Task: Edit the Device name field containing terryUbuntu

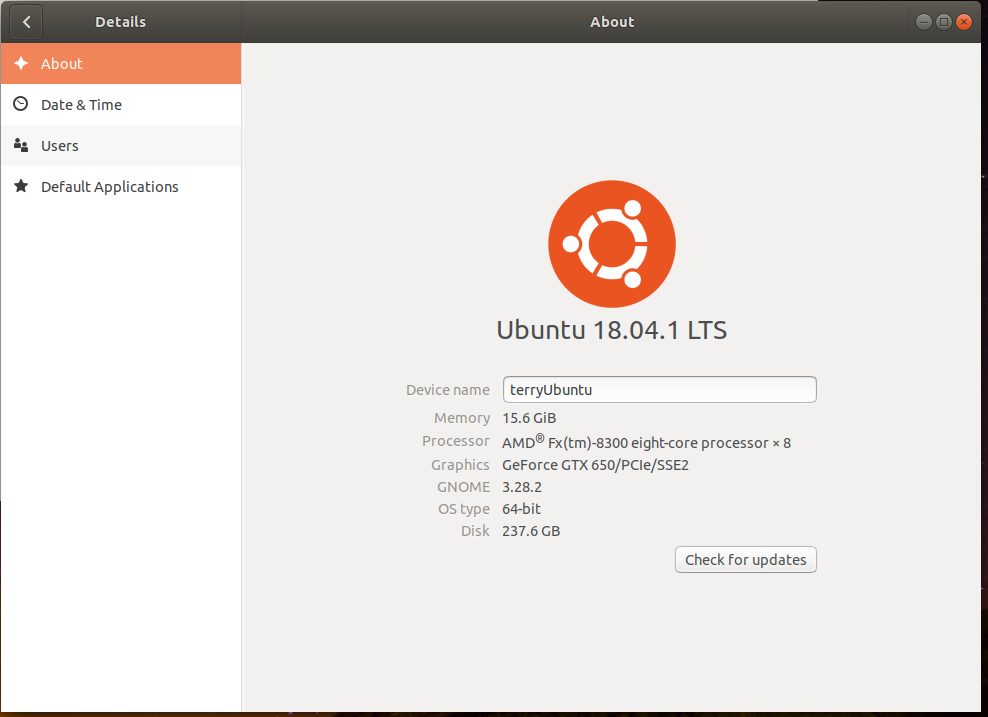Action: point(659,389)
